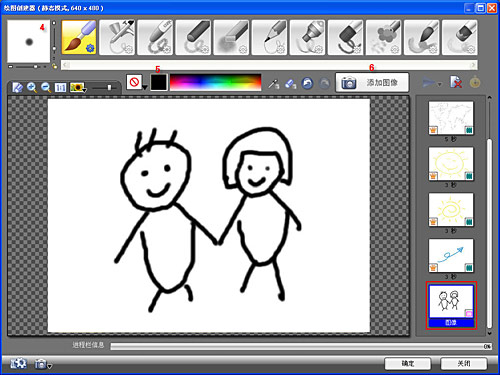Click brush list left scroll arrow

(x=66, y=65)
